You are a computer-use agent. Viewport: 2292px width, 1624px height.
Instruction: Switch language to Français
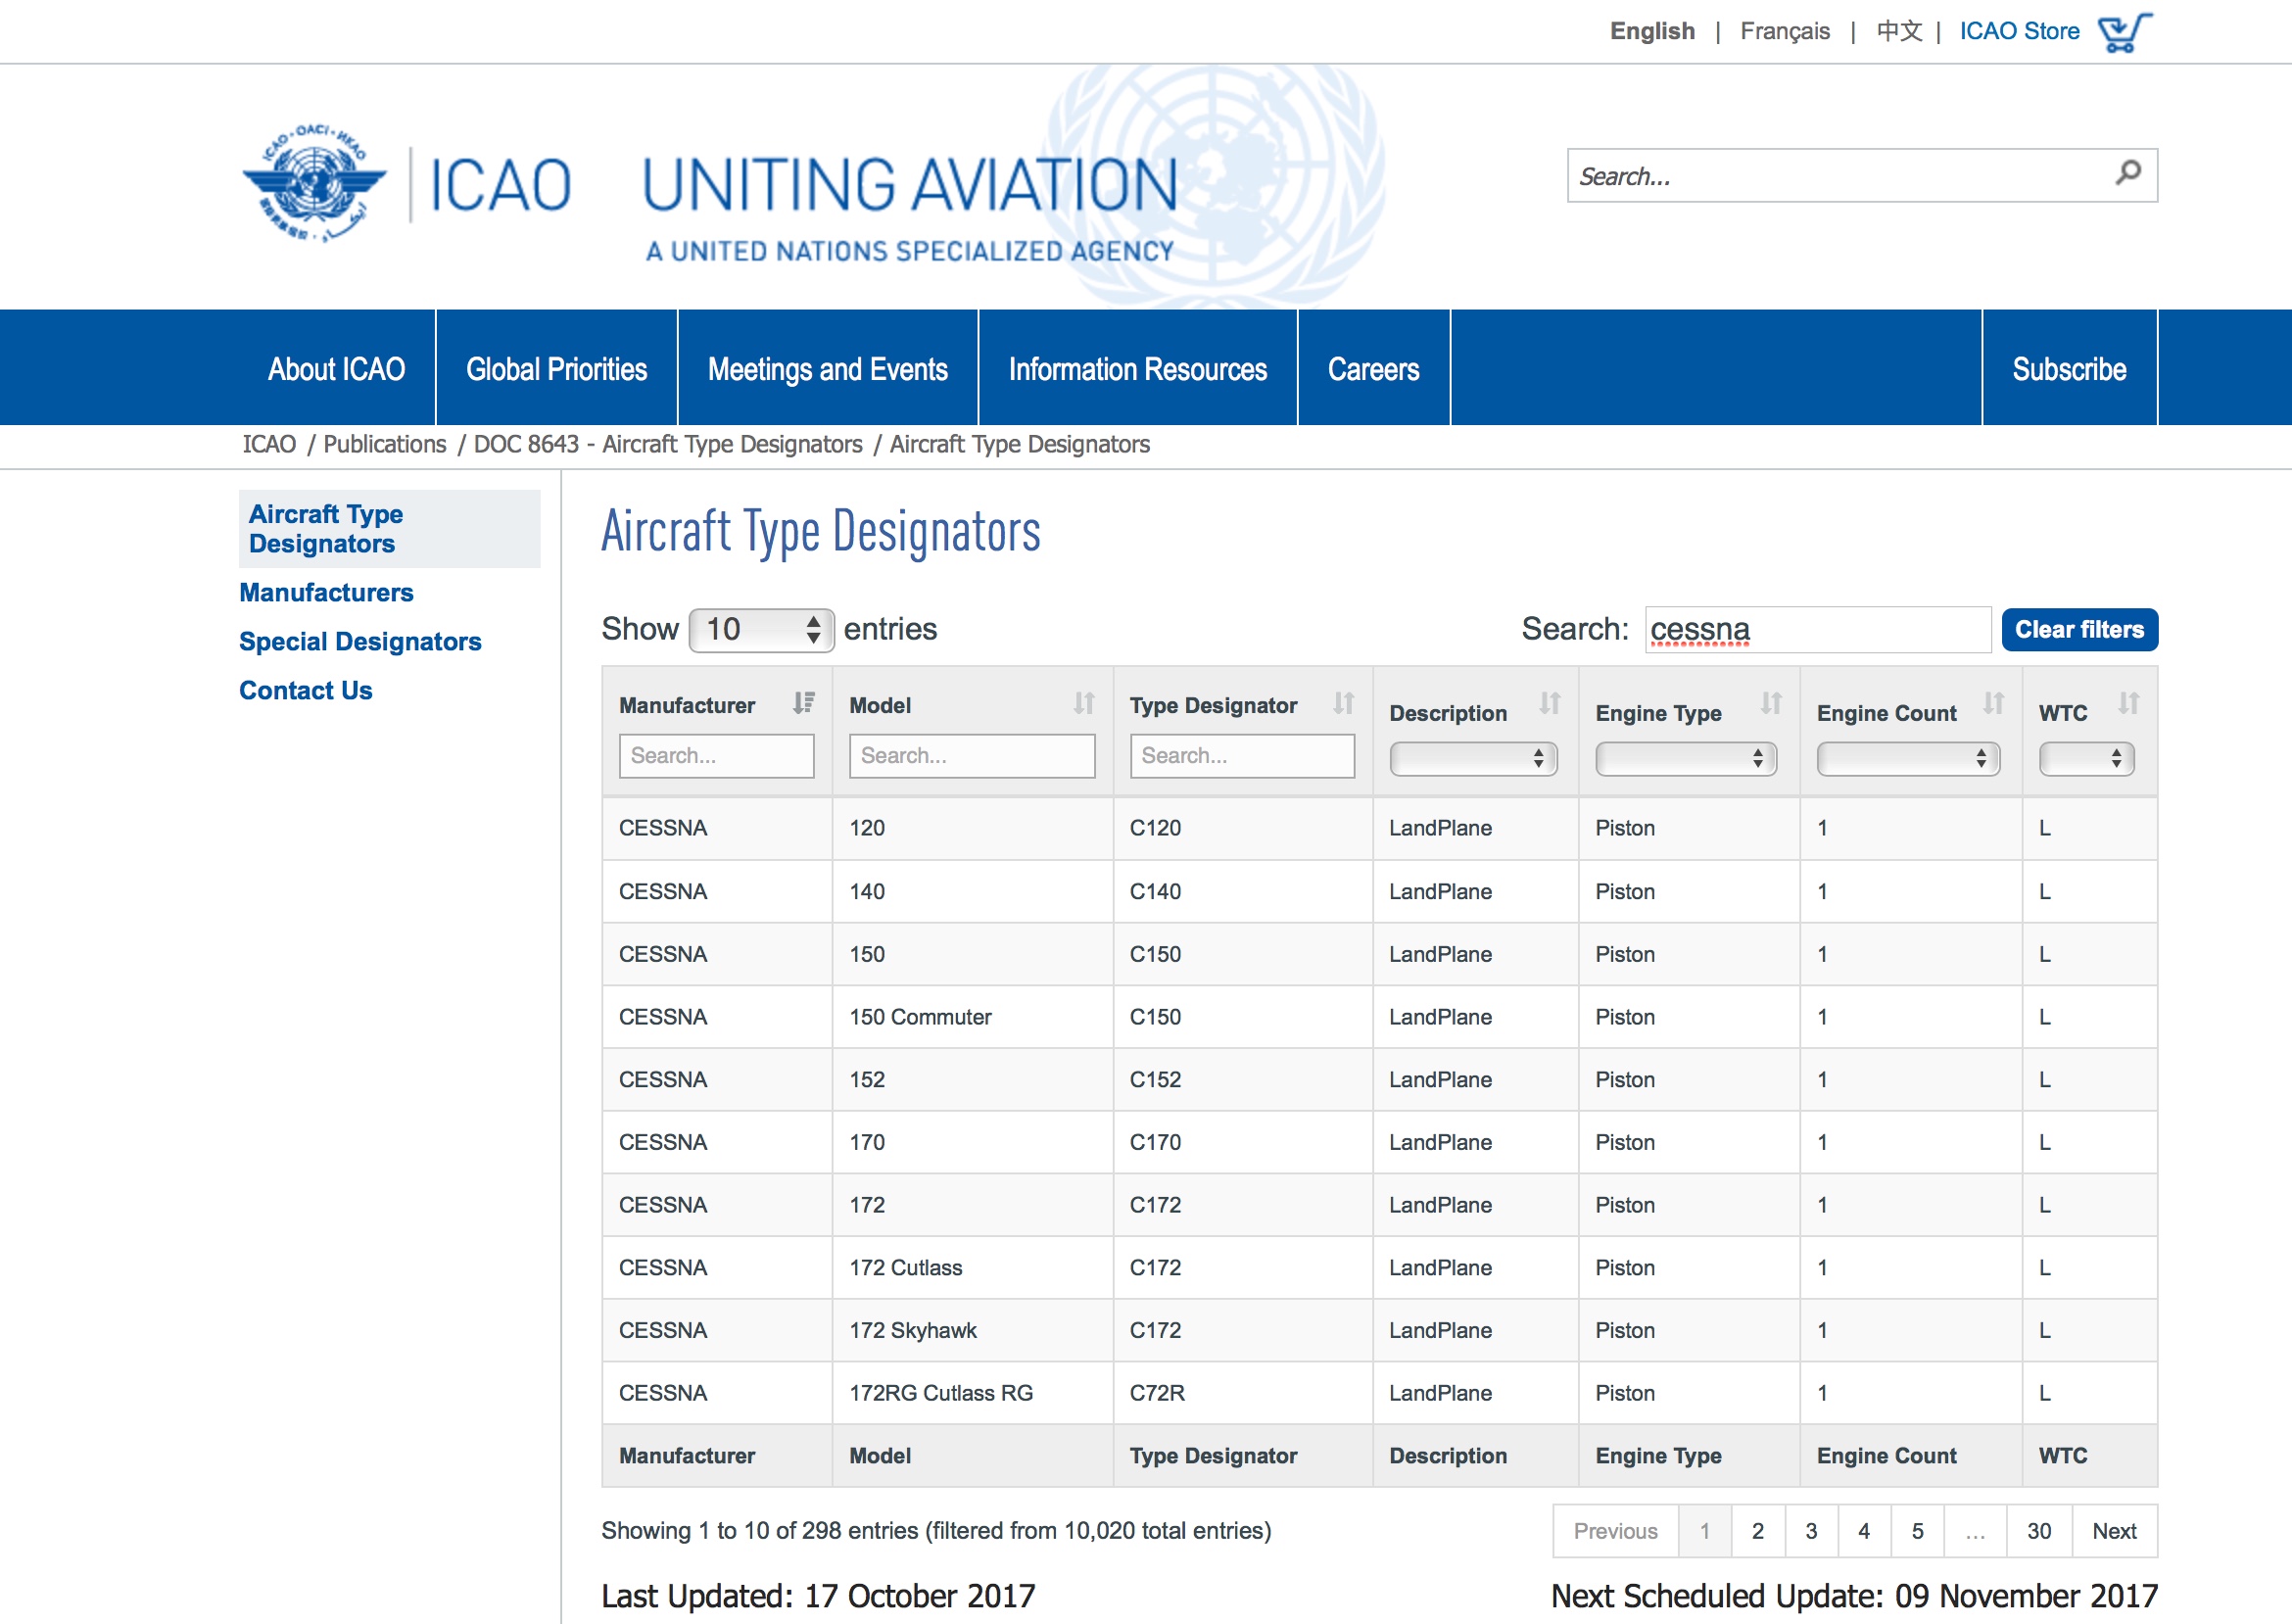pyautogui.click(x=1784, y=31)
